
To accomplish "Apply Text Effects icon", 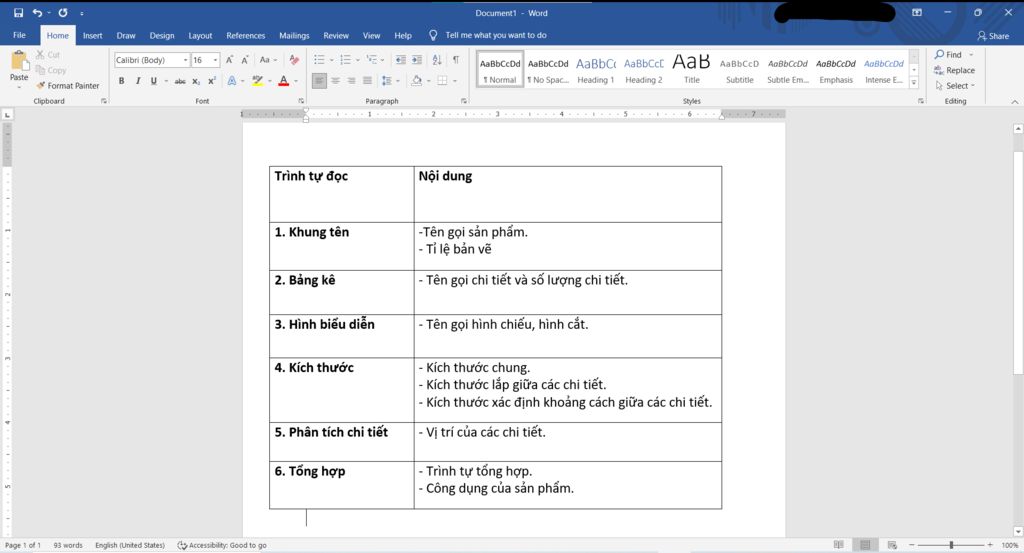I will click(232, 81).
